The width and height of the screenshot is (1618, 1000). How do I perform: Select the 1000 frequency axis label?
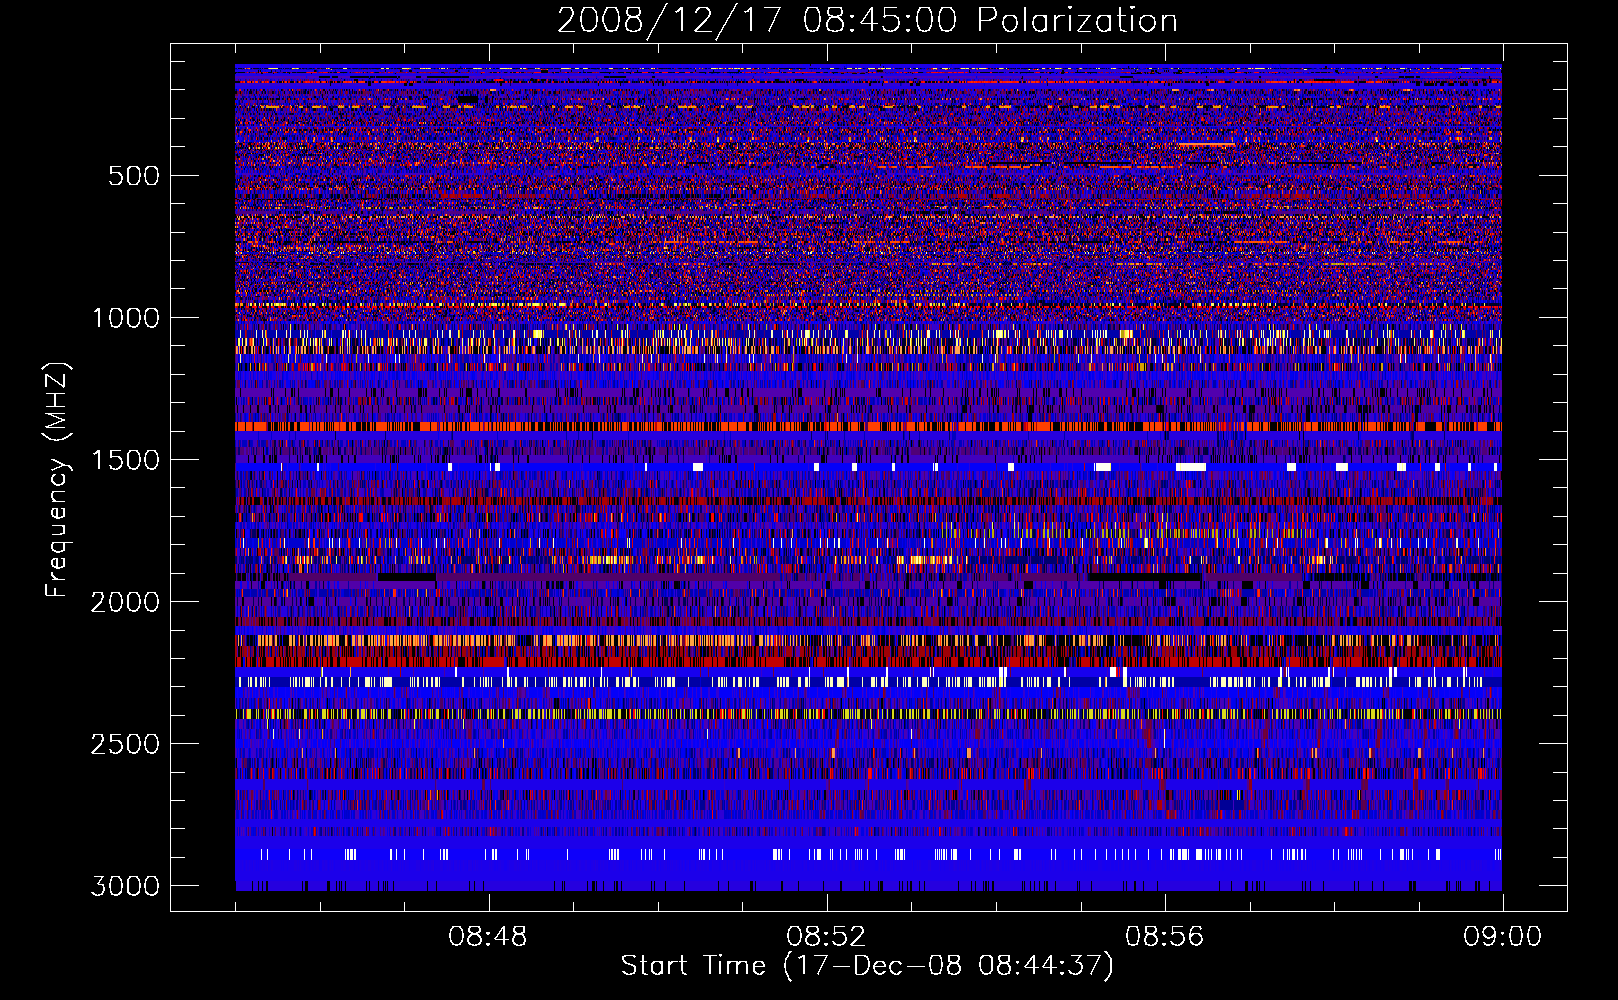tap(125, 318)
